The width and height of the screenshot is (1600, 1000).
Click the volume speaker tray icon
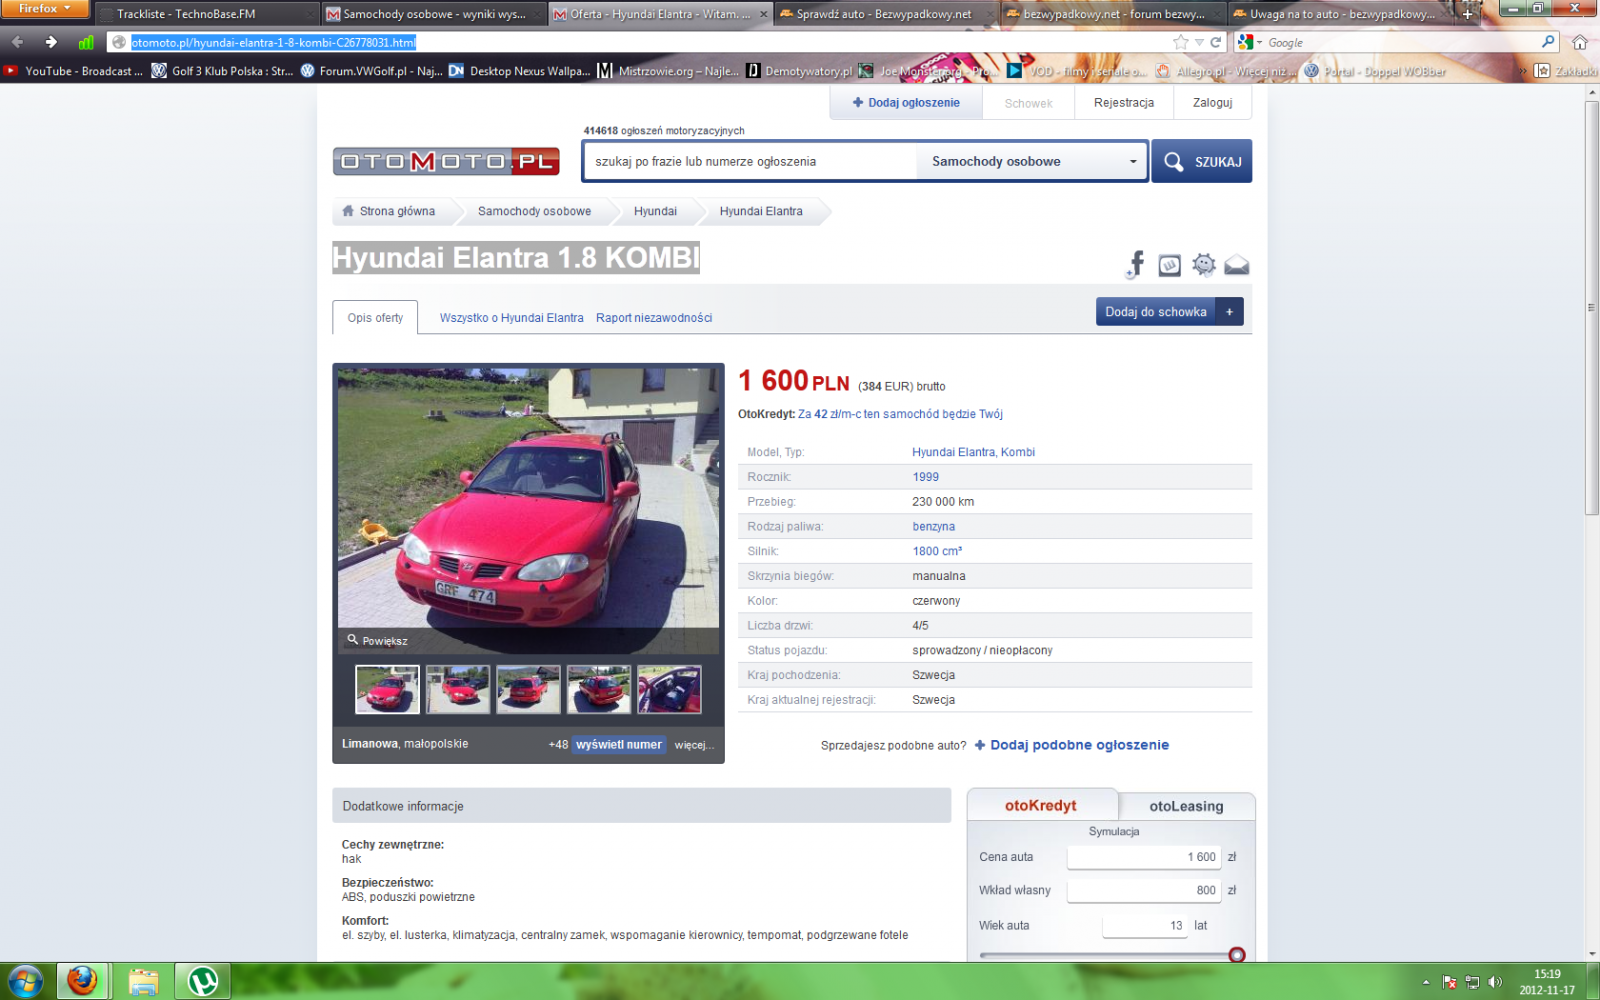pyautogui.click(x=1495, y=982)
